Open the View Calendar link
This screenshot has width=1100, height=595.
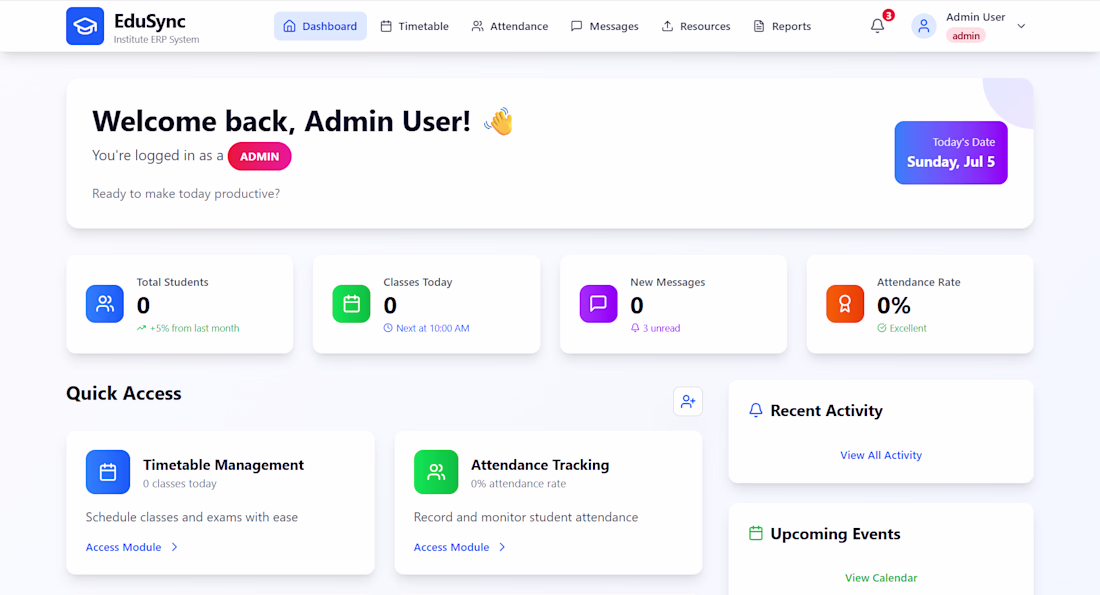click(881, 578)
